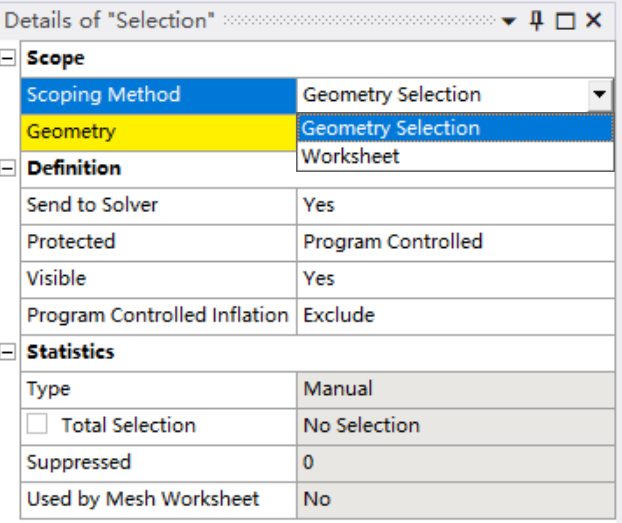This screenshot has width=622, height=523.
Task: Collapse the Scope section
Action: pos(9,59)
